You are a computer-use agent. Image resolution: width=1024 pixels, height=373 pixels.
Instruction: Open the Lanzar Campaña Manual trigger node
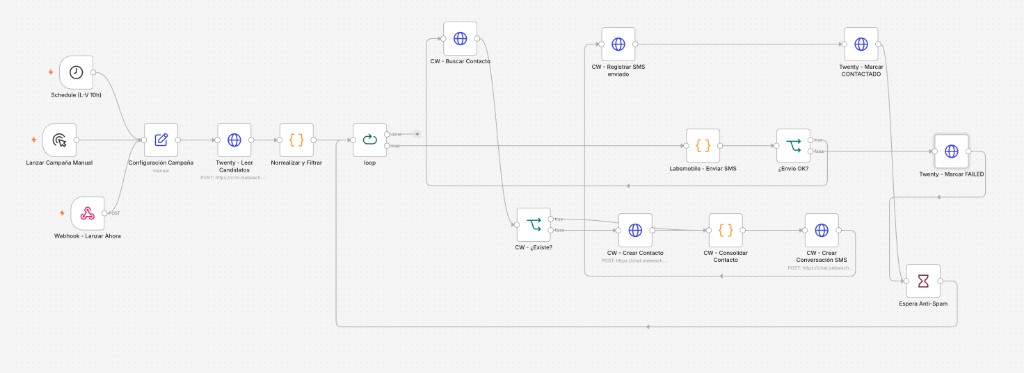pyautogui.click(x=59, y=140)
